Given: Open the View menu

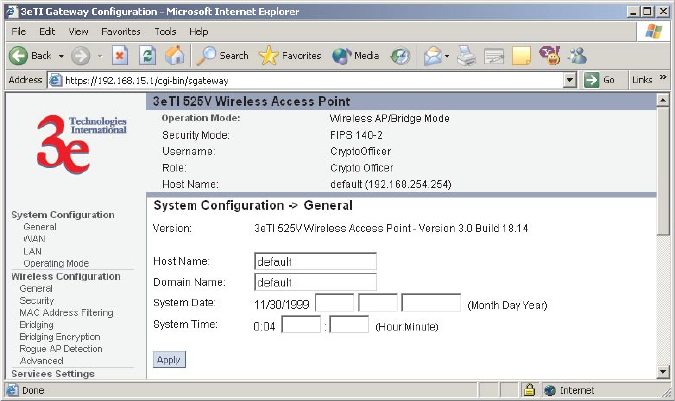Looking at the screenshot, I should 78,31.
